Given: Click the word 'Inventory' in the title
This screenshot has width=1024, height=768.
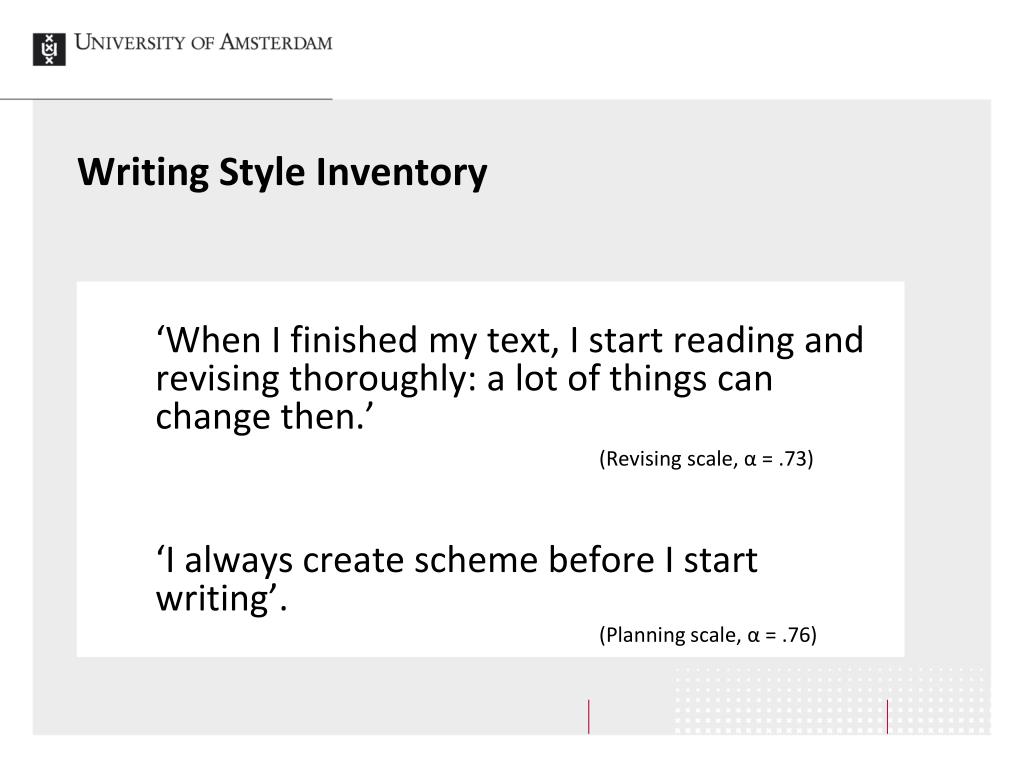Looking at the screenshot, I should coord(402,172).
